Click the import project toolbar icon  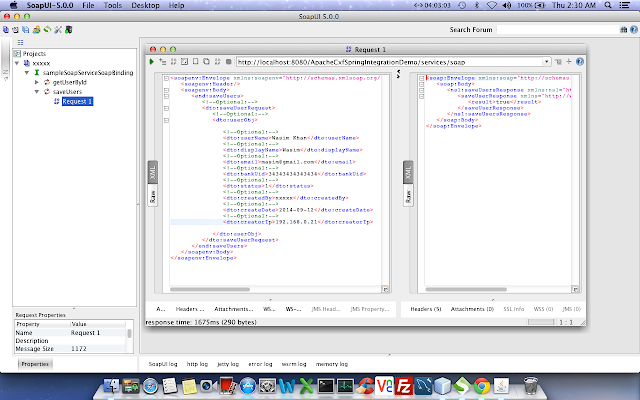point(16,30)
